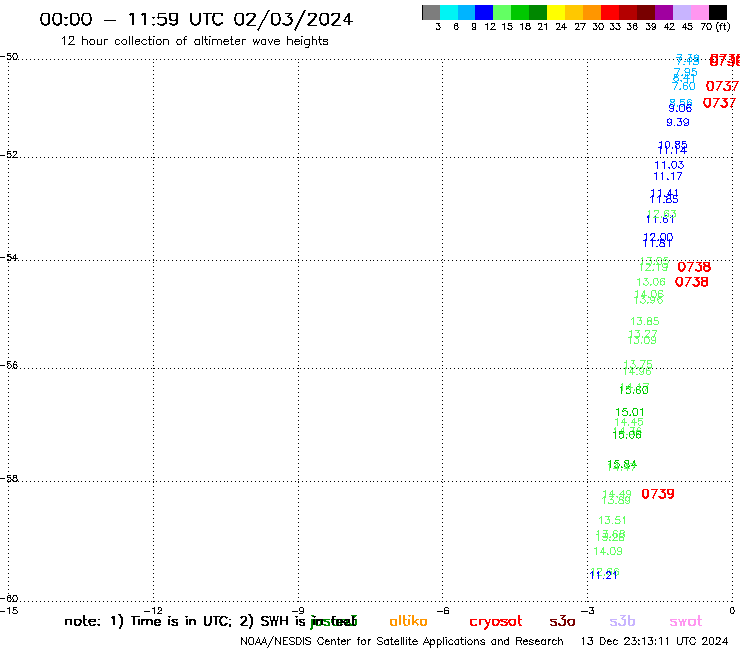Click the wave height value 14.09
The width and height of the screenshot is (740, 650).
pos(608,551)
